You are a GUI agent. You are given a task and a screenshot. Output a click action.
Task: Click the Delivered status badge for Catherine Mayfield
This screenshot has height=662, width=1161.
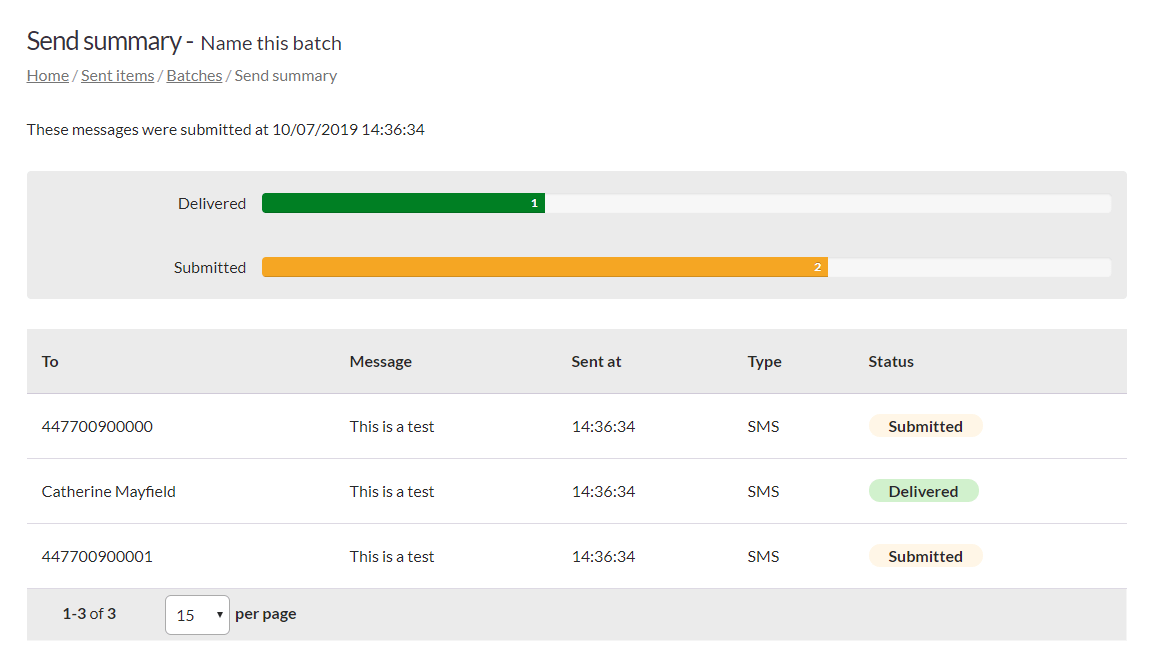(923, 490)
